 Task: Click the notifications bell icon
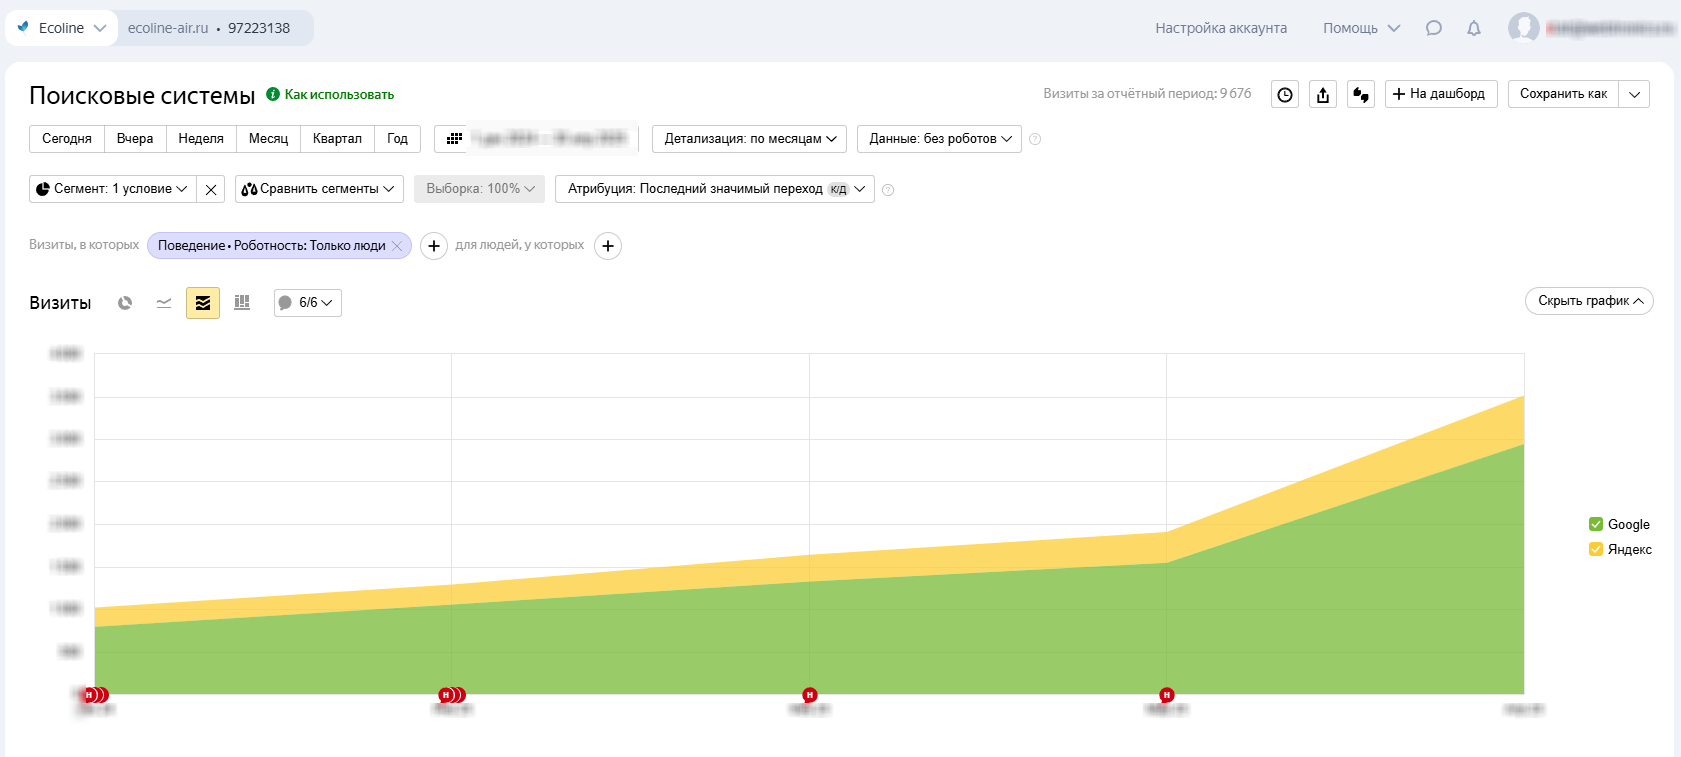point(1473,28)
